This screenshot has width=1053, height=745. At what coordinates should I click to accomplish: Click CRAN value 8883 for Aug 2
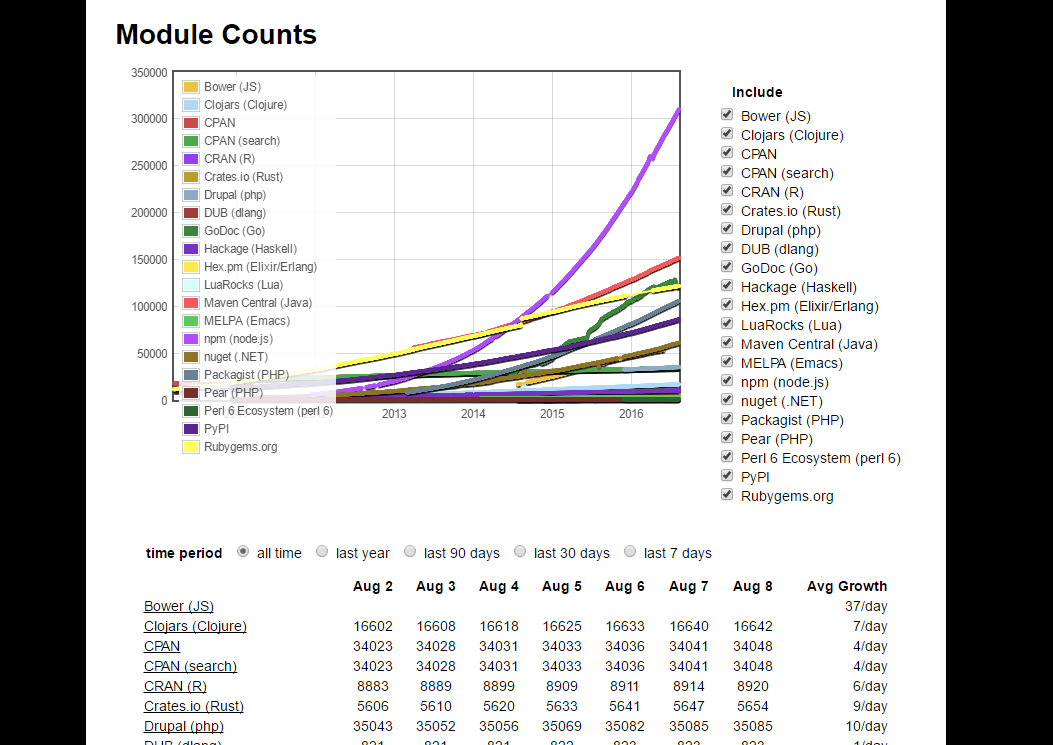(373, 687)
